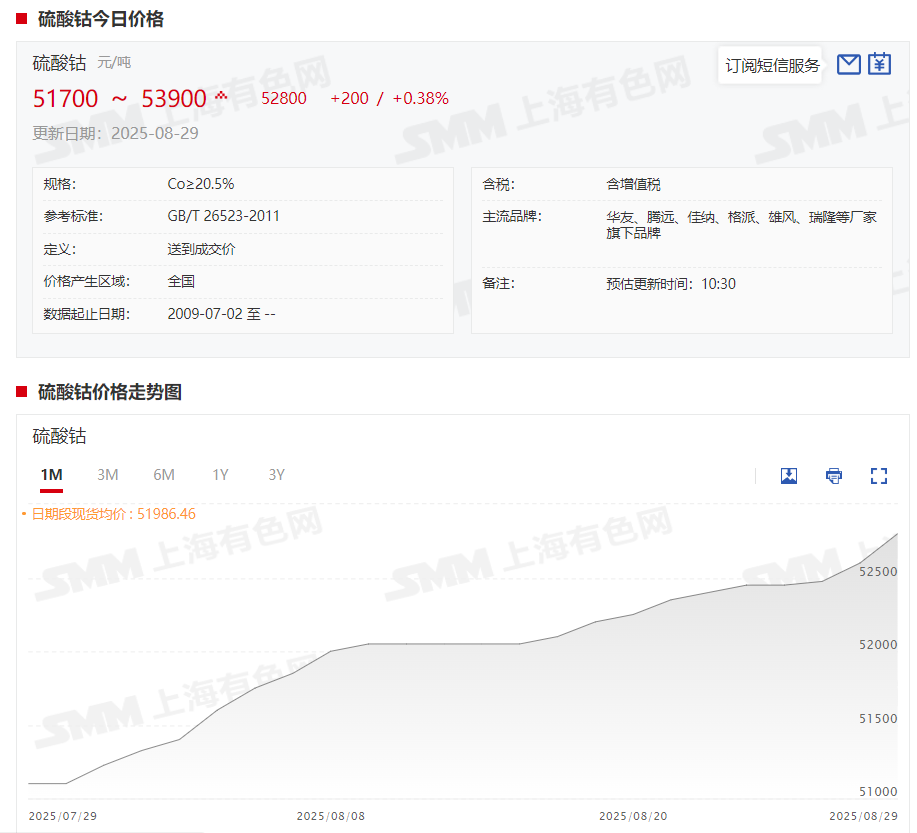Click the red up-arrow beside the price range

[221, 96]
